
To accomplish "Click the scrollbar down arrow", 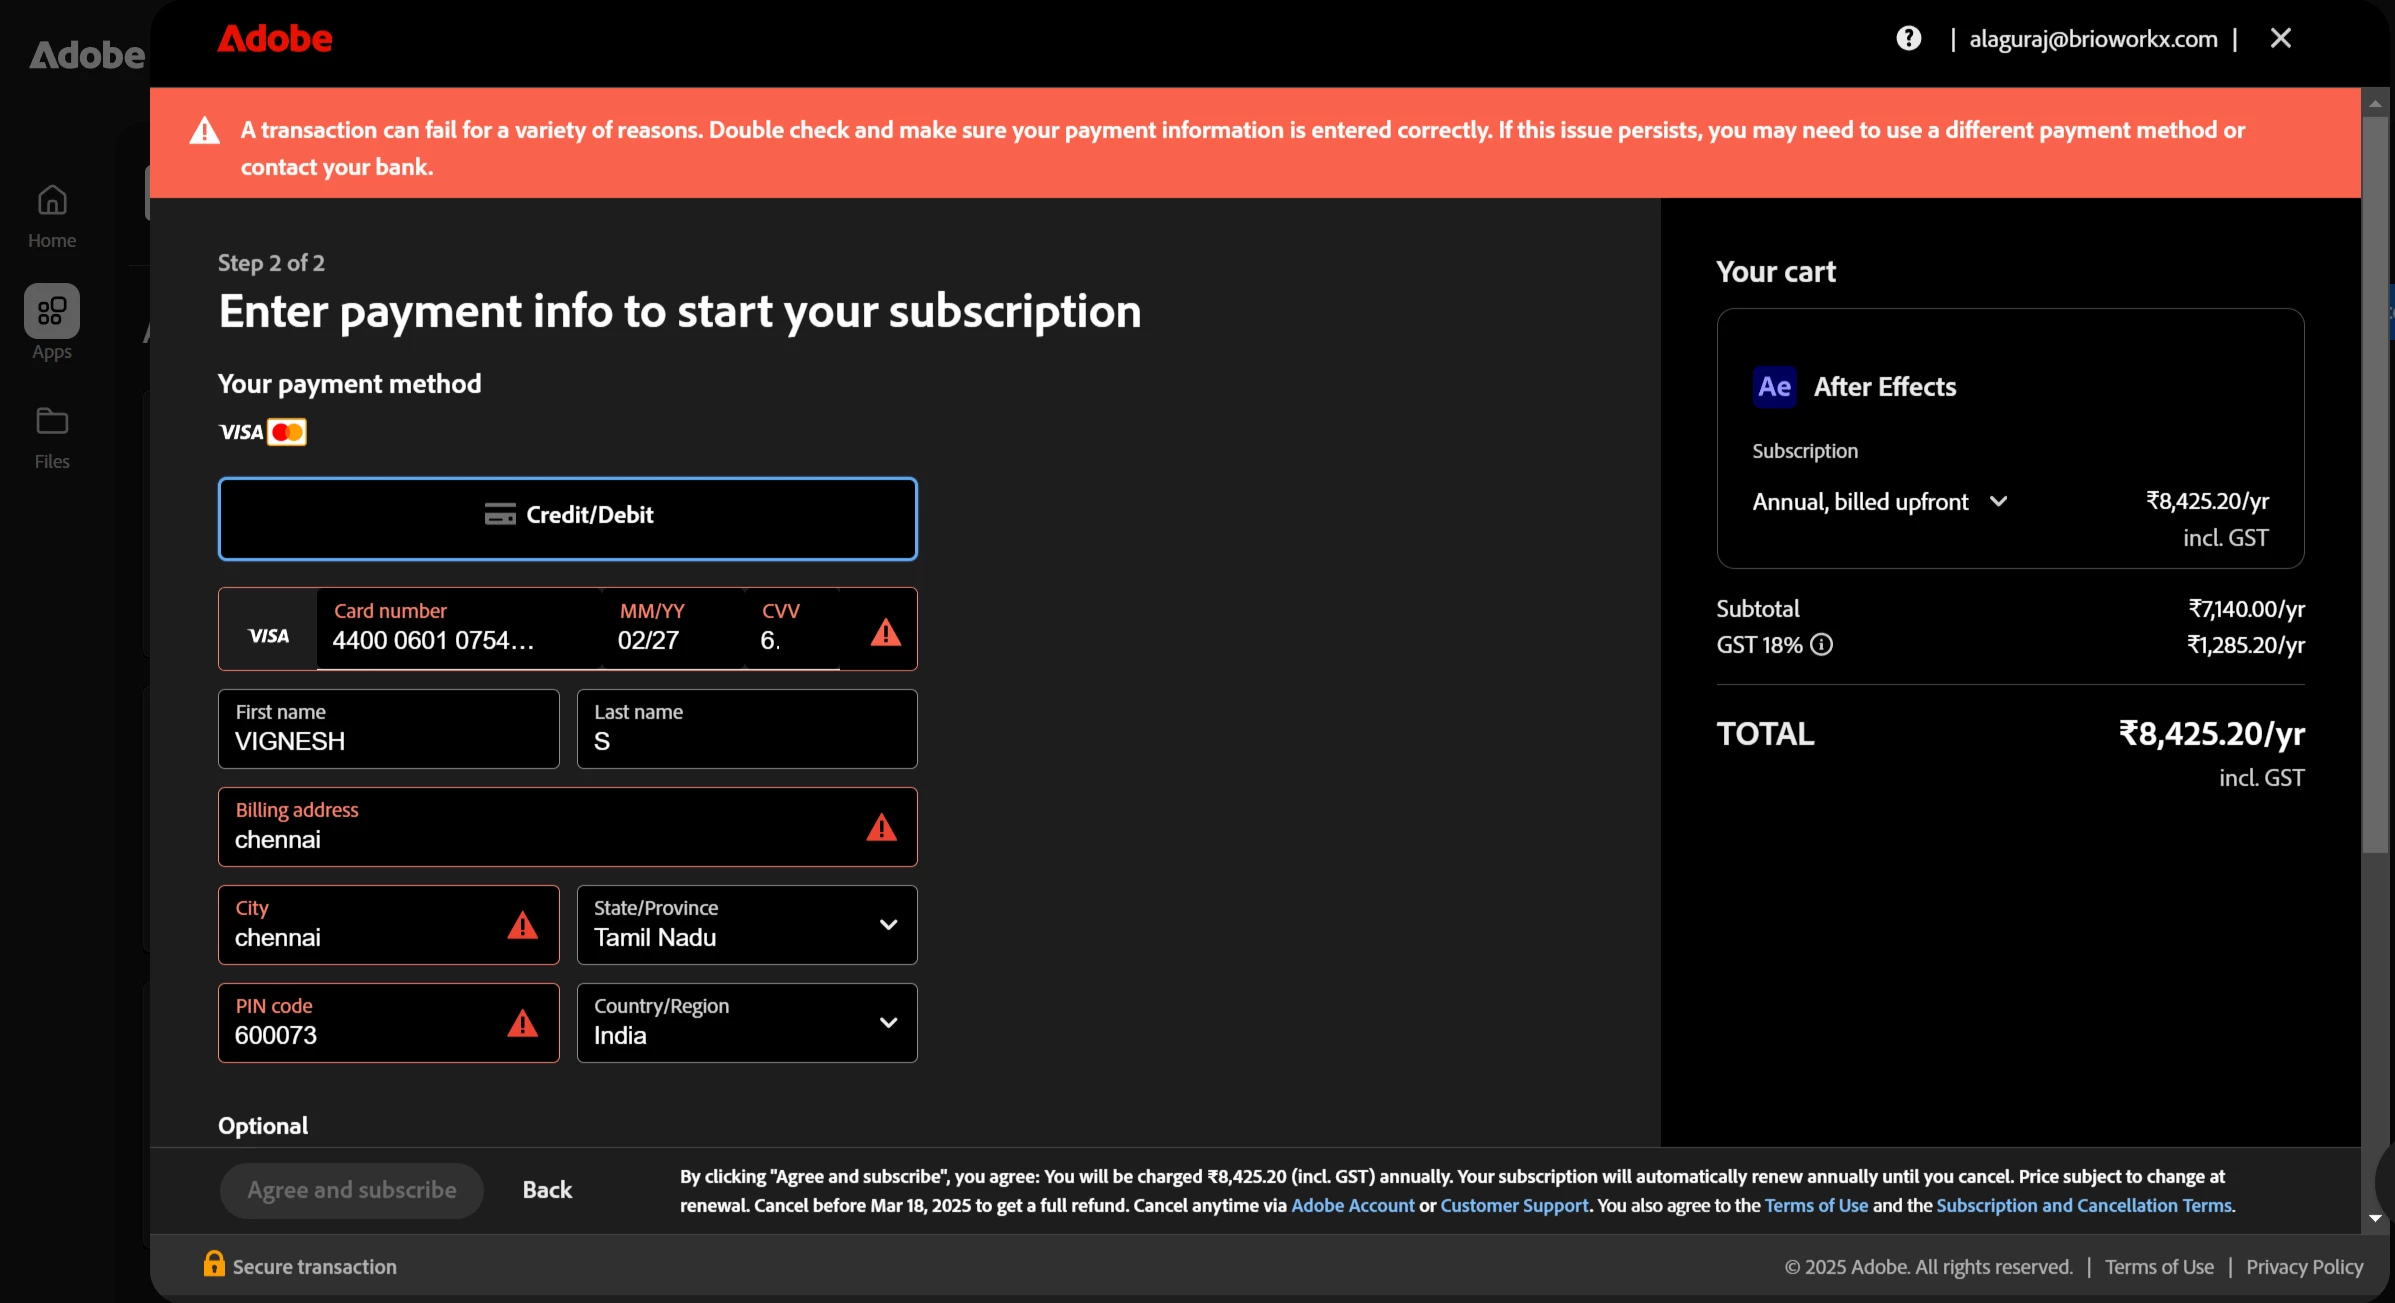I will point(2375,1218).
